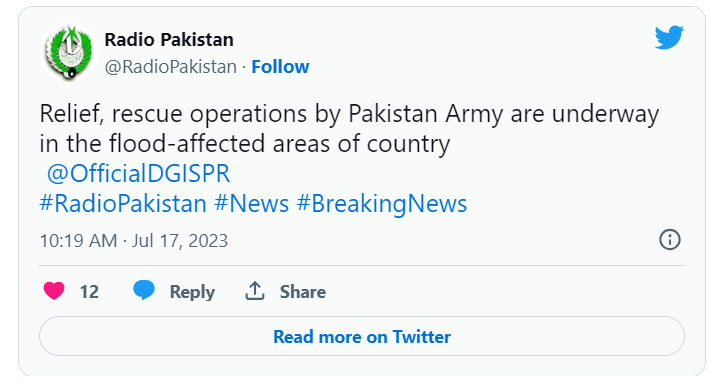The width and height of the screenshot is (710, 382).
Task: Click the Reply text label
Action: tap(192, 292)
